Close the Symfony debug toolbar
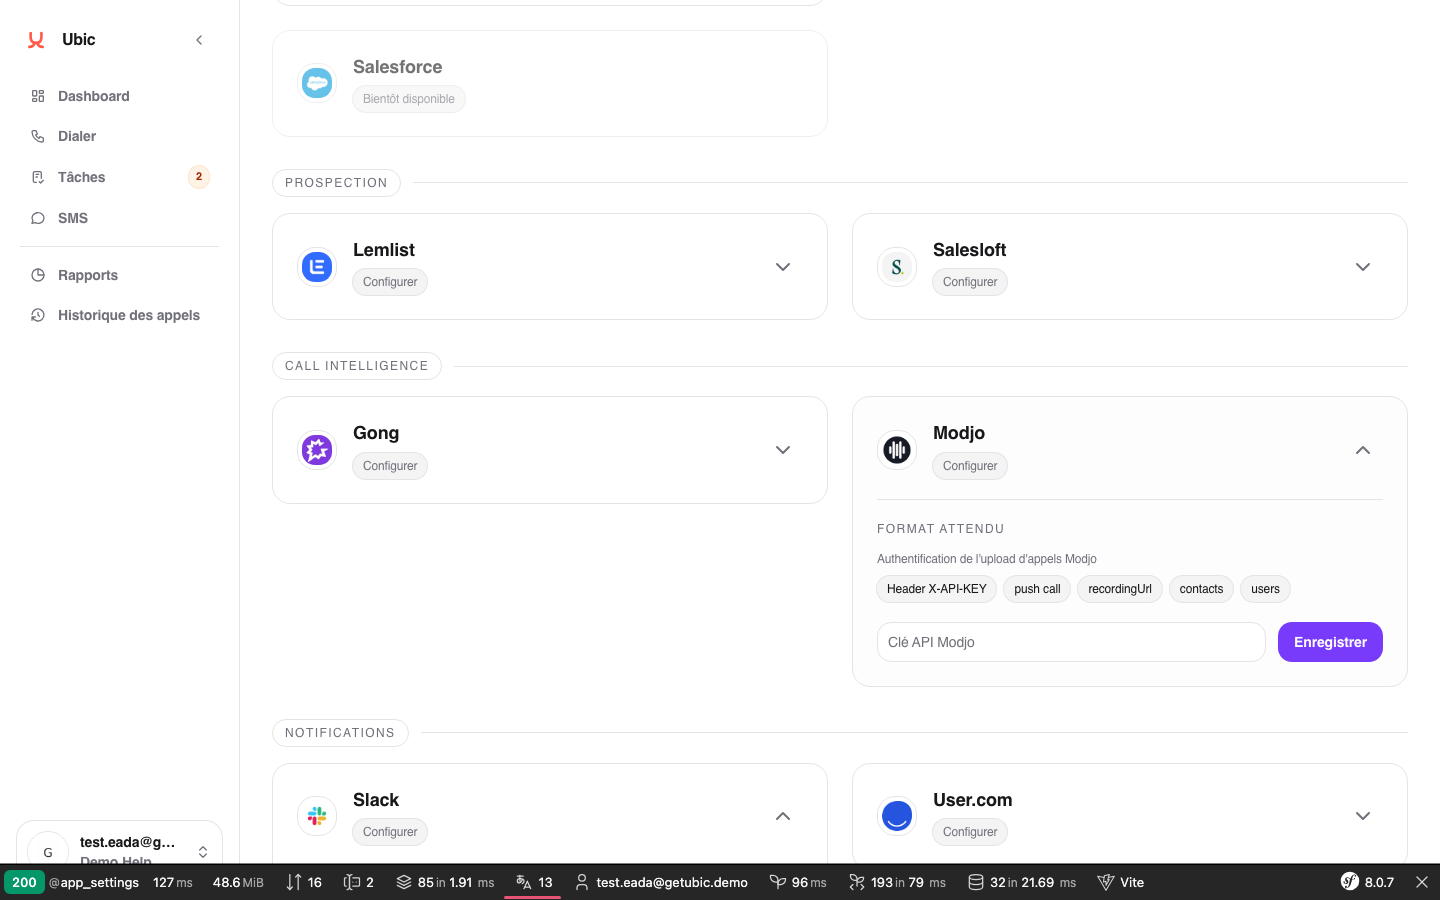 coord(1422,882)
